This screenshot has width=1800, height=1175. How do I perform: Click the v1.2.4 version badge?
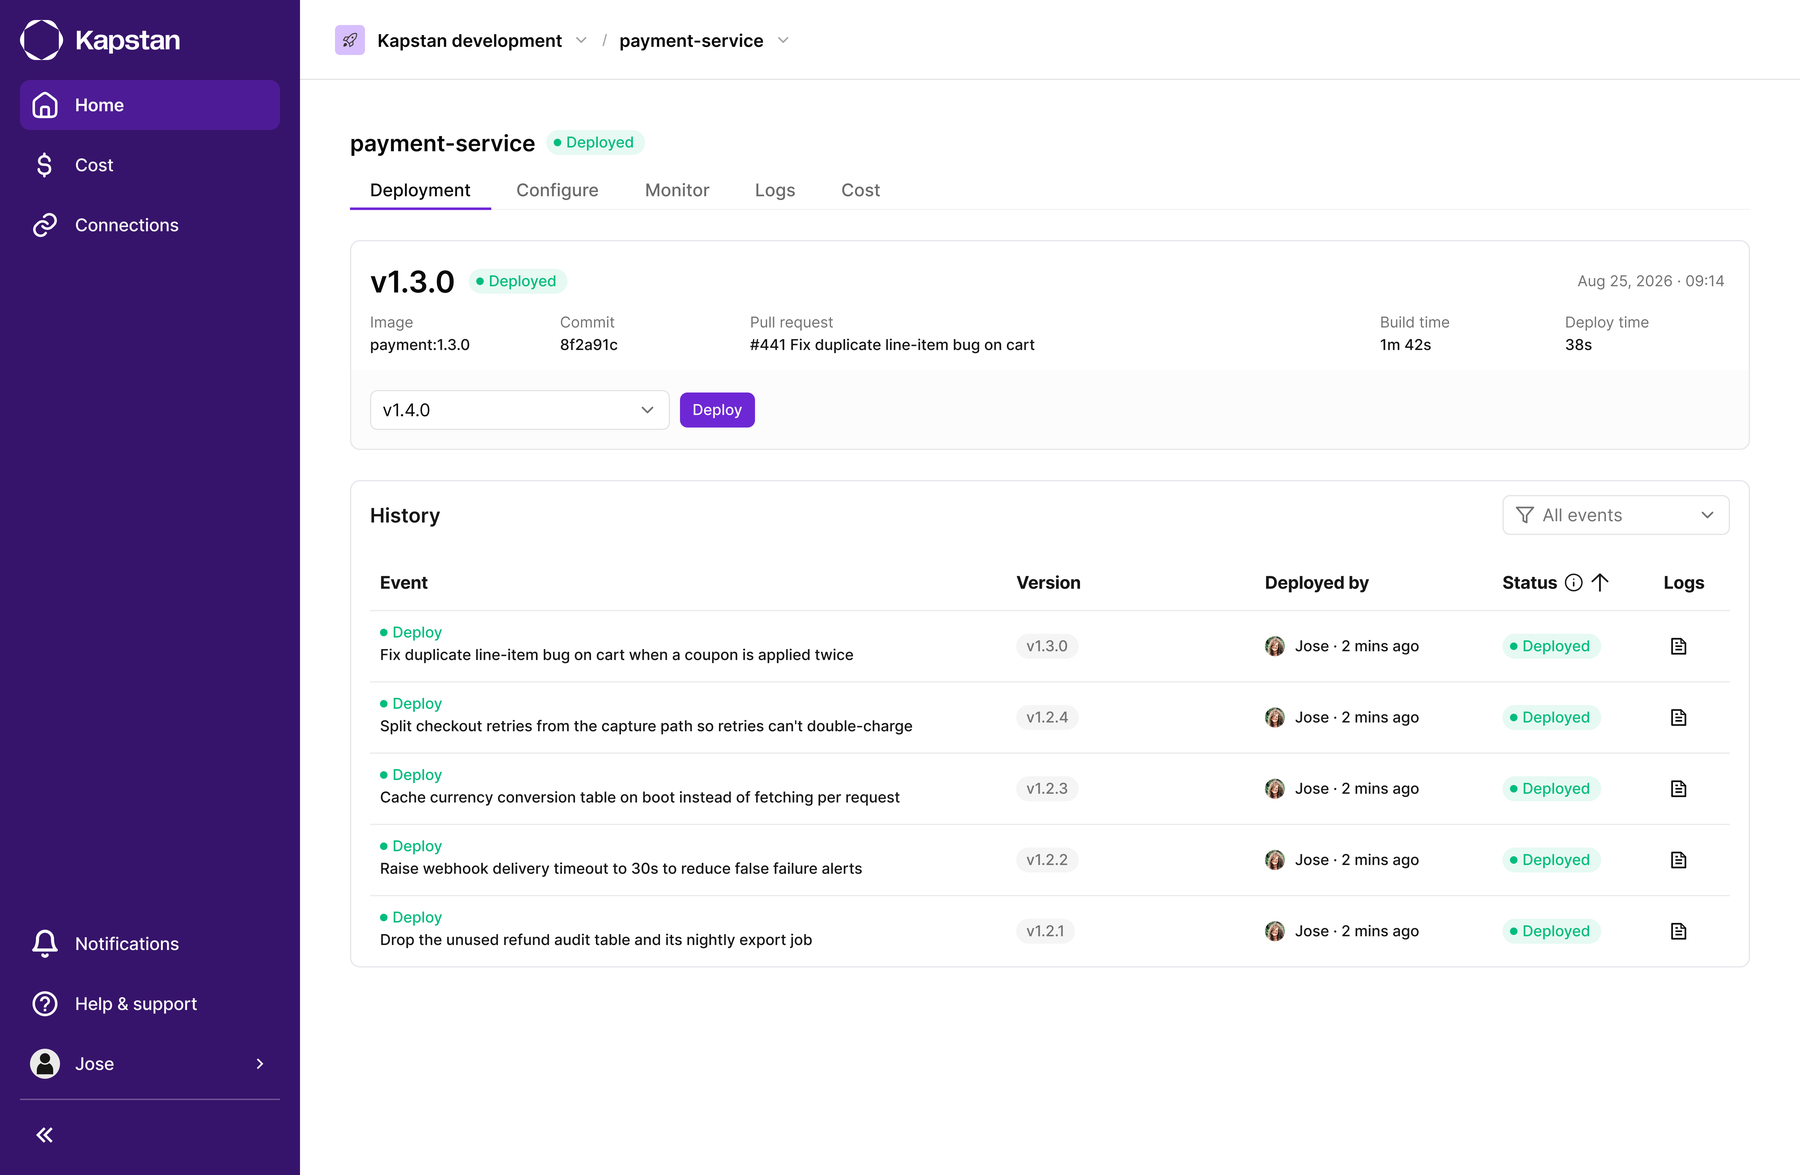tap(1047, 717)
